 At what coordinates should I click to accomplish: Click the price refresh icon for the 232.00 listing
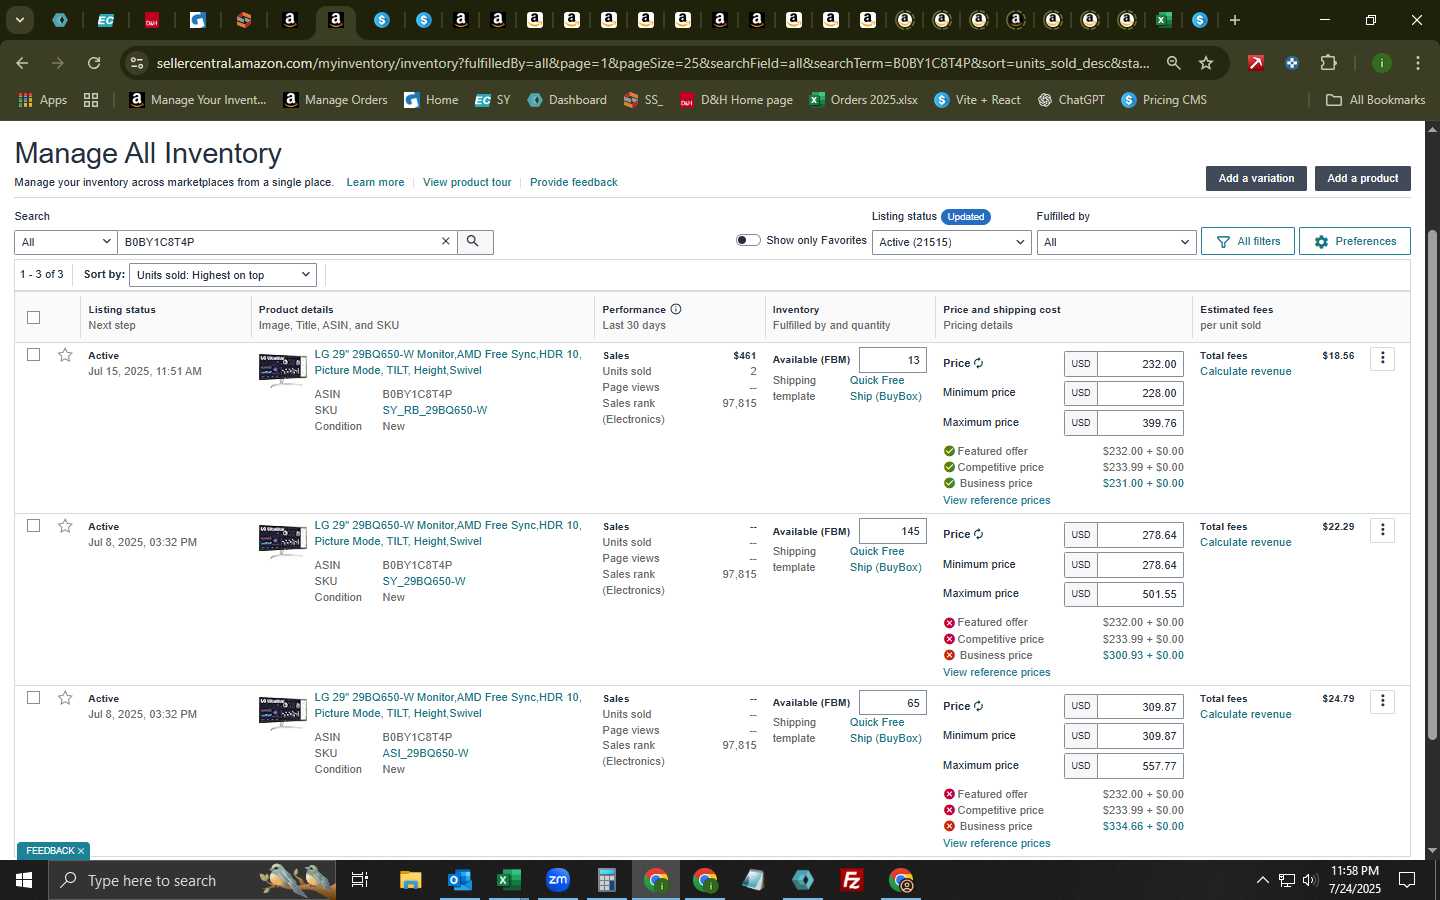click(x=978, y=363)
